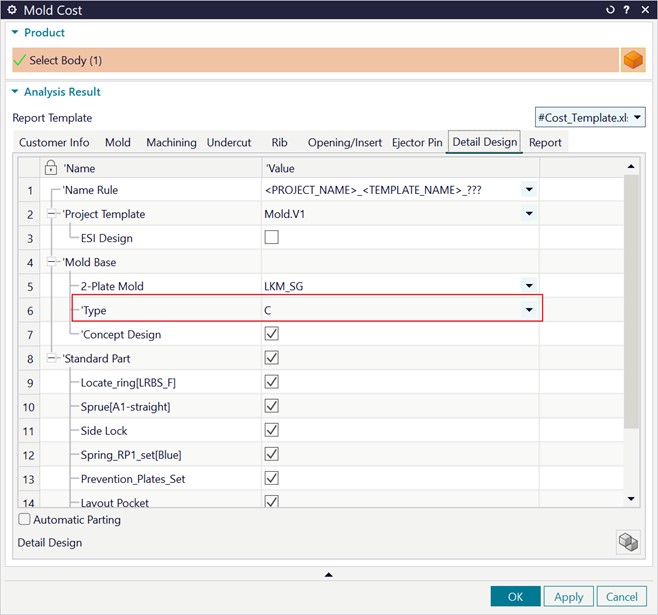Click the scrollbar up arrow
This screenshot has height=615, width=658.
tap(631, 167)
